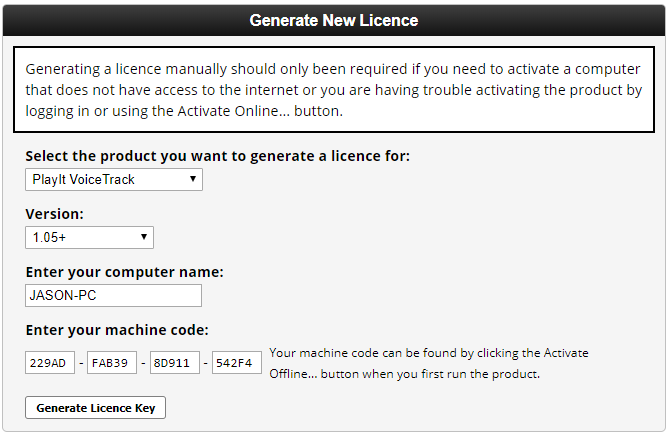This screenshot has height=435, width=671.
Task: Click the Generate New Licence header bar
Action: pos(334,20)
